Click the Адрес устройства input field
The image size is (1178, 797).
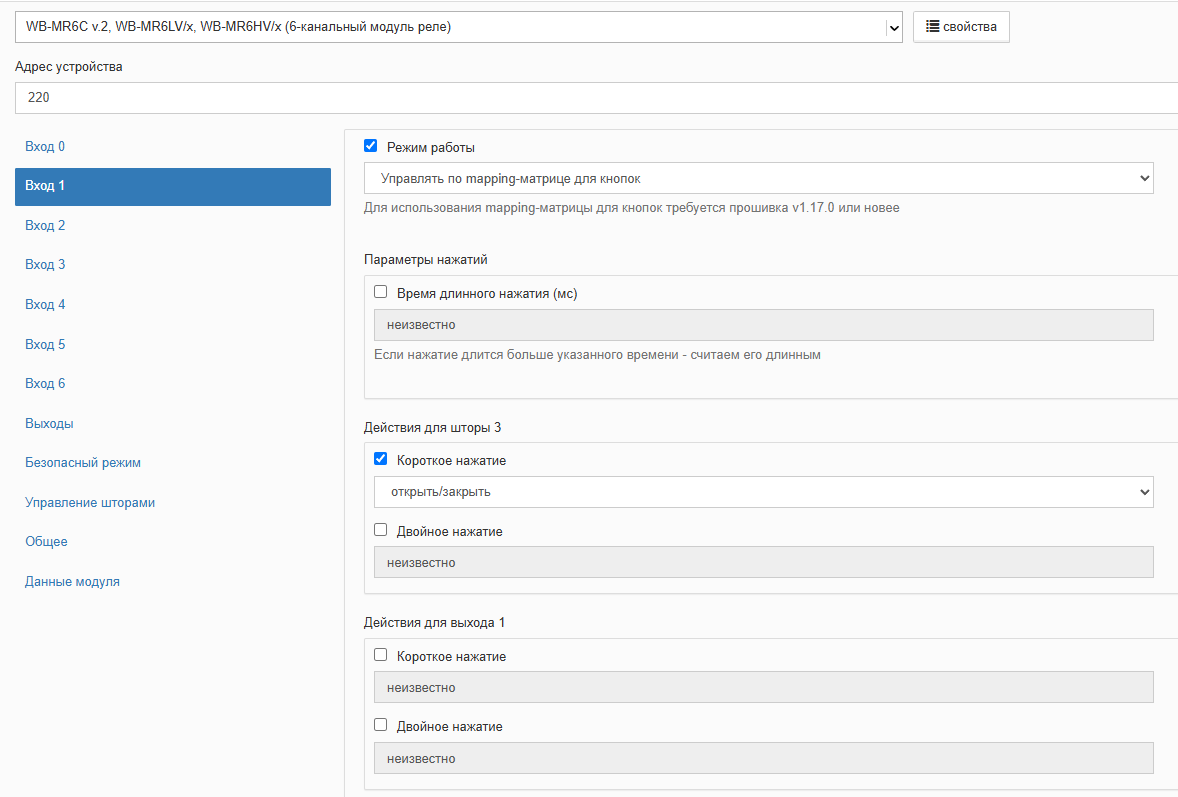pyautogui.click(x=596, y=98)
